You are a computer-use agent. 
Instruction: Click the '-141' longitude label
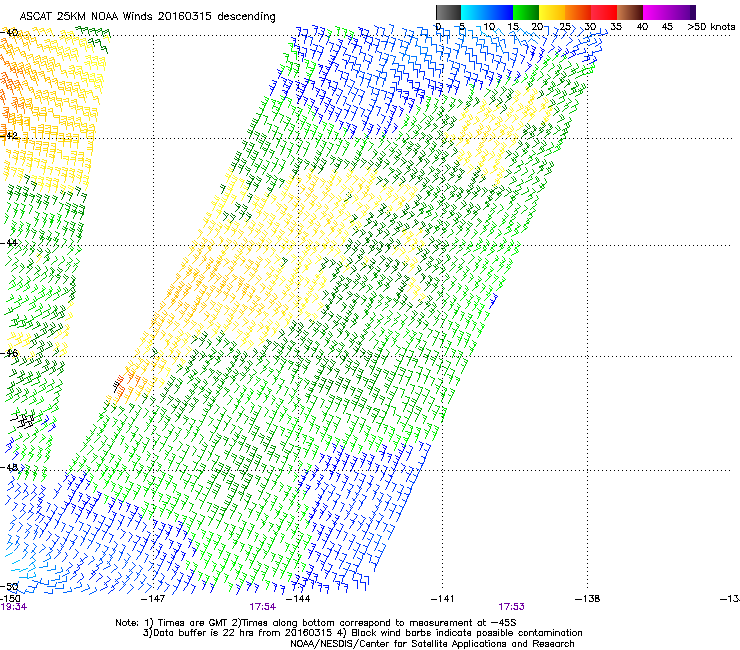(x=443, y=599)
